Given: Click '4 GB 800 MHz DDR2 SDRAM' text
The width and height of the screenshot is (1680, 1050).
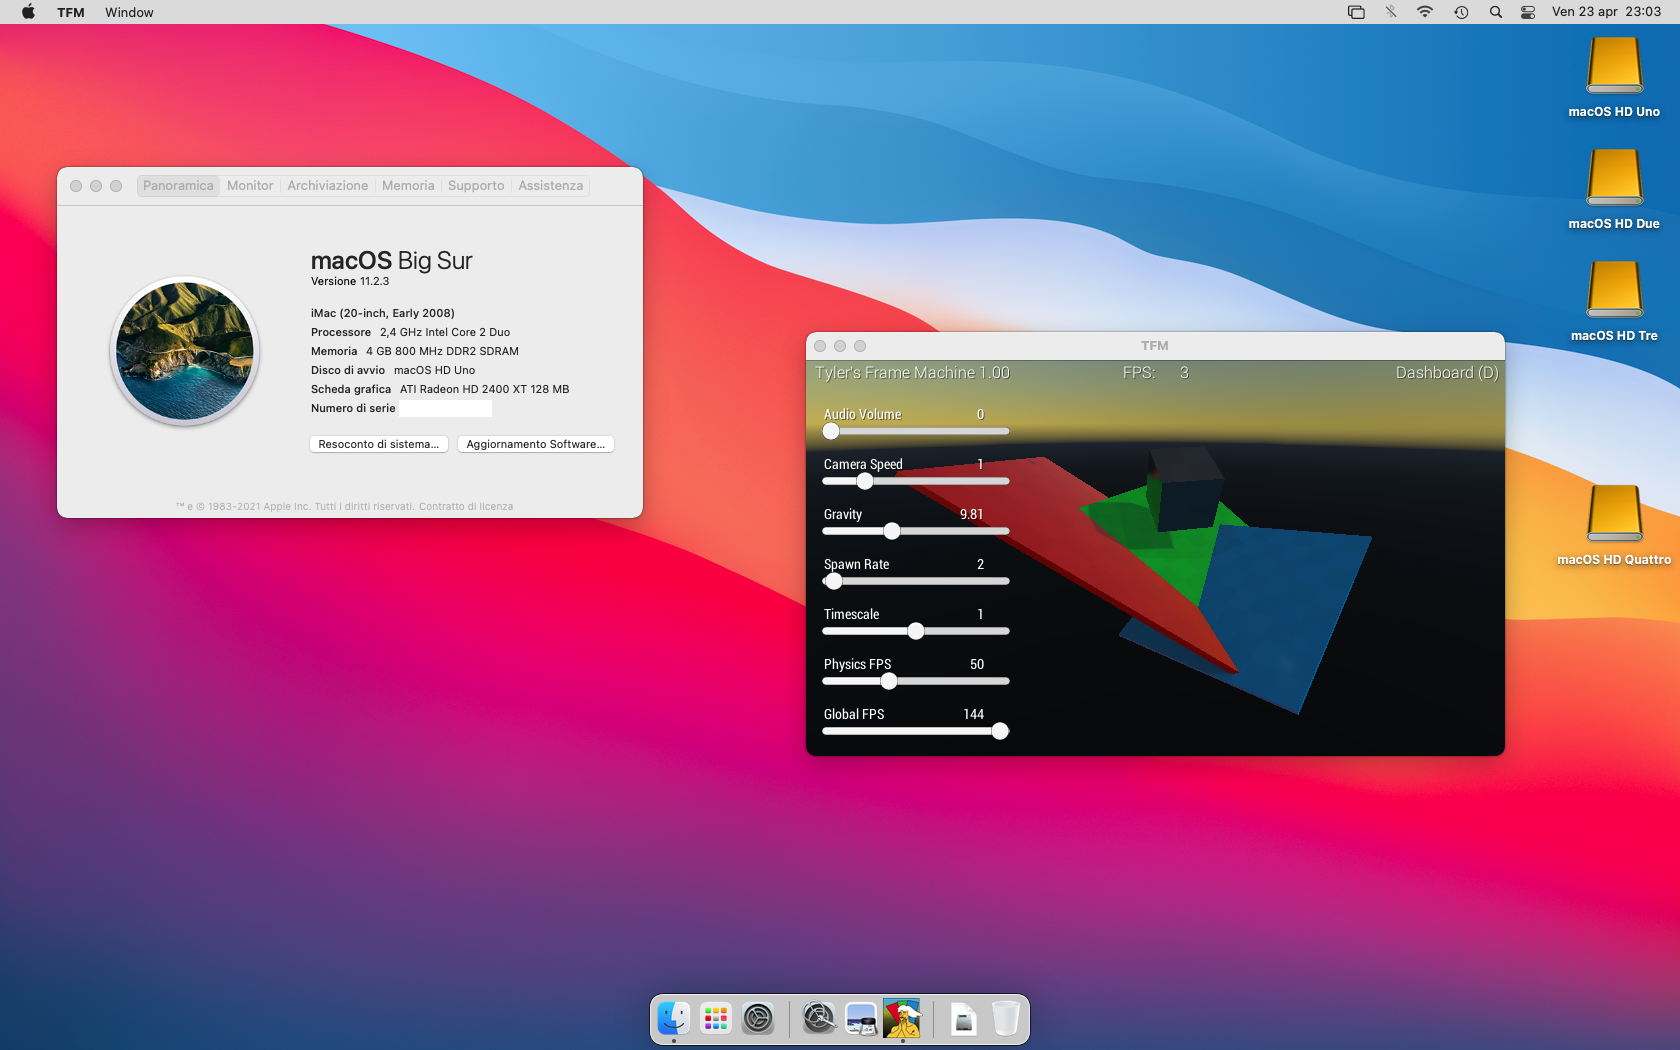Looking at the screenshot, I should click(x=442, y=351).
